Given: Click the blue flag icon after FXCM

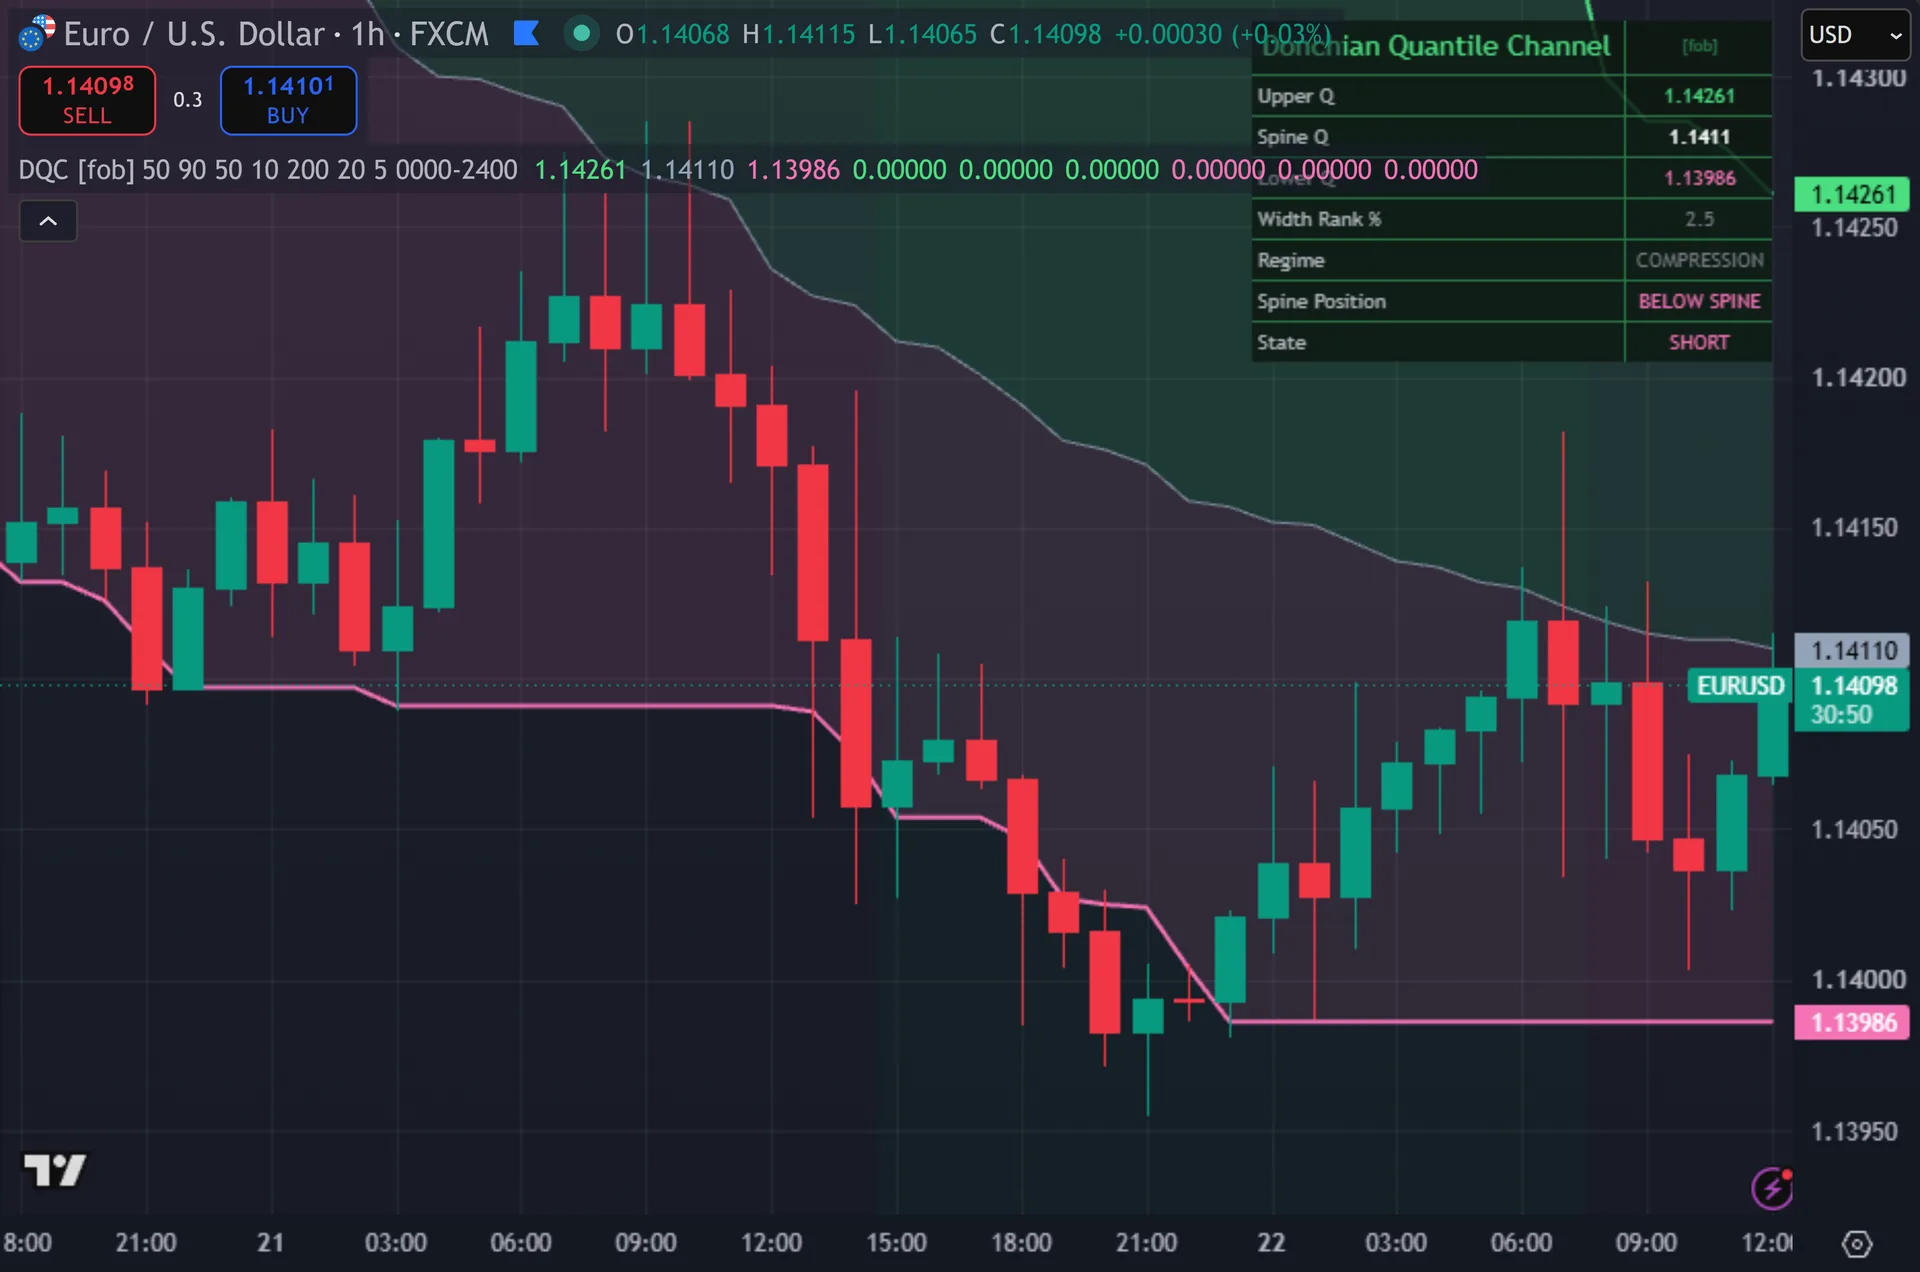Looking at the screenshot, I should [x=526, y=34].
